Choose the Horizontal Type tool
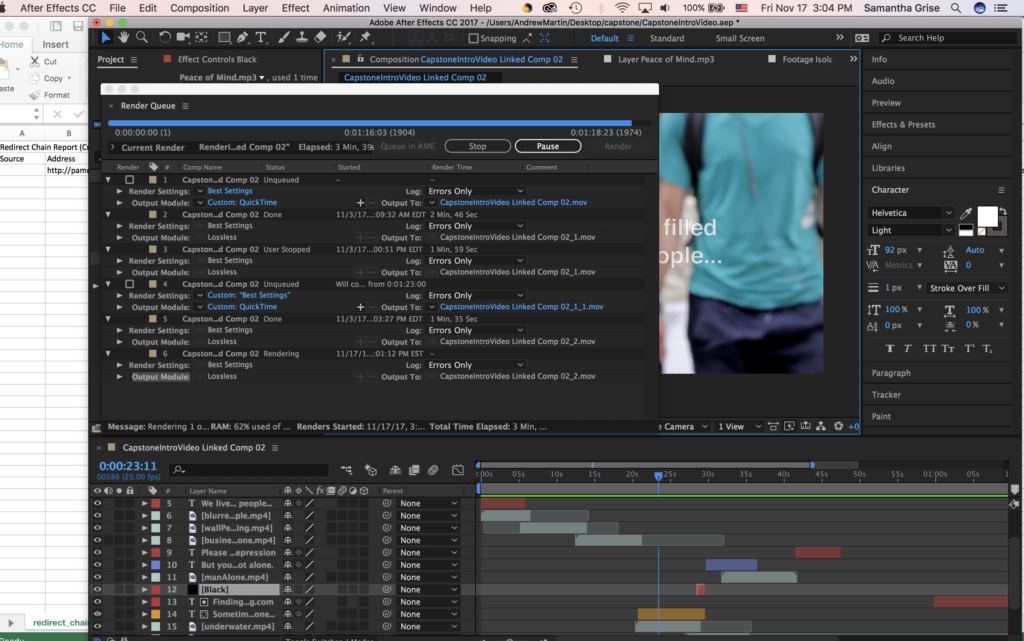 261,38
